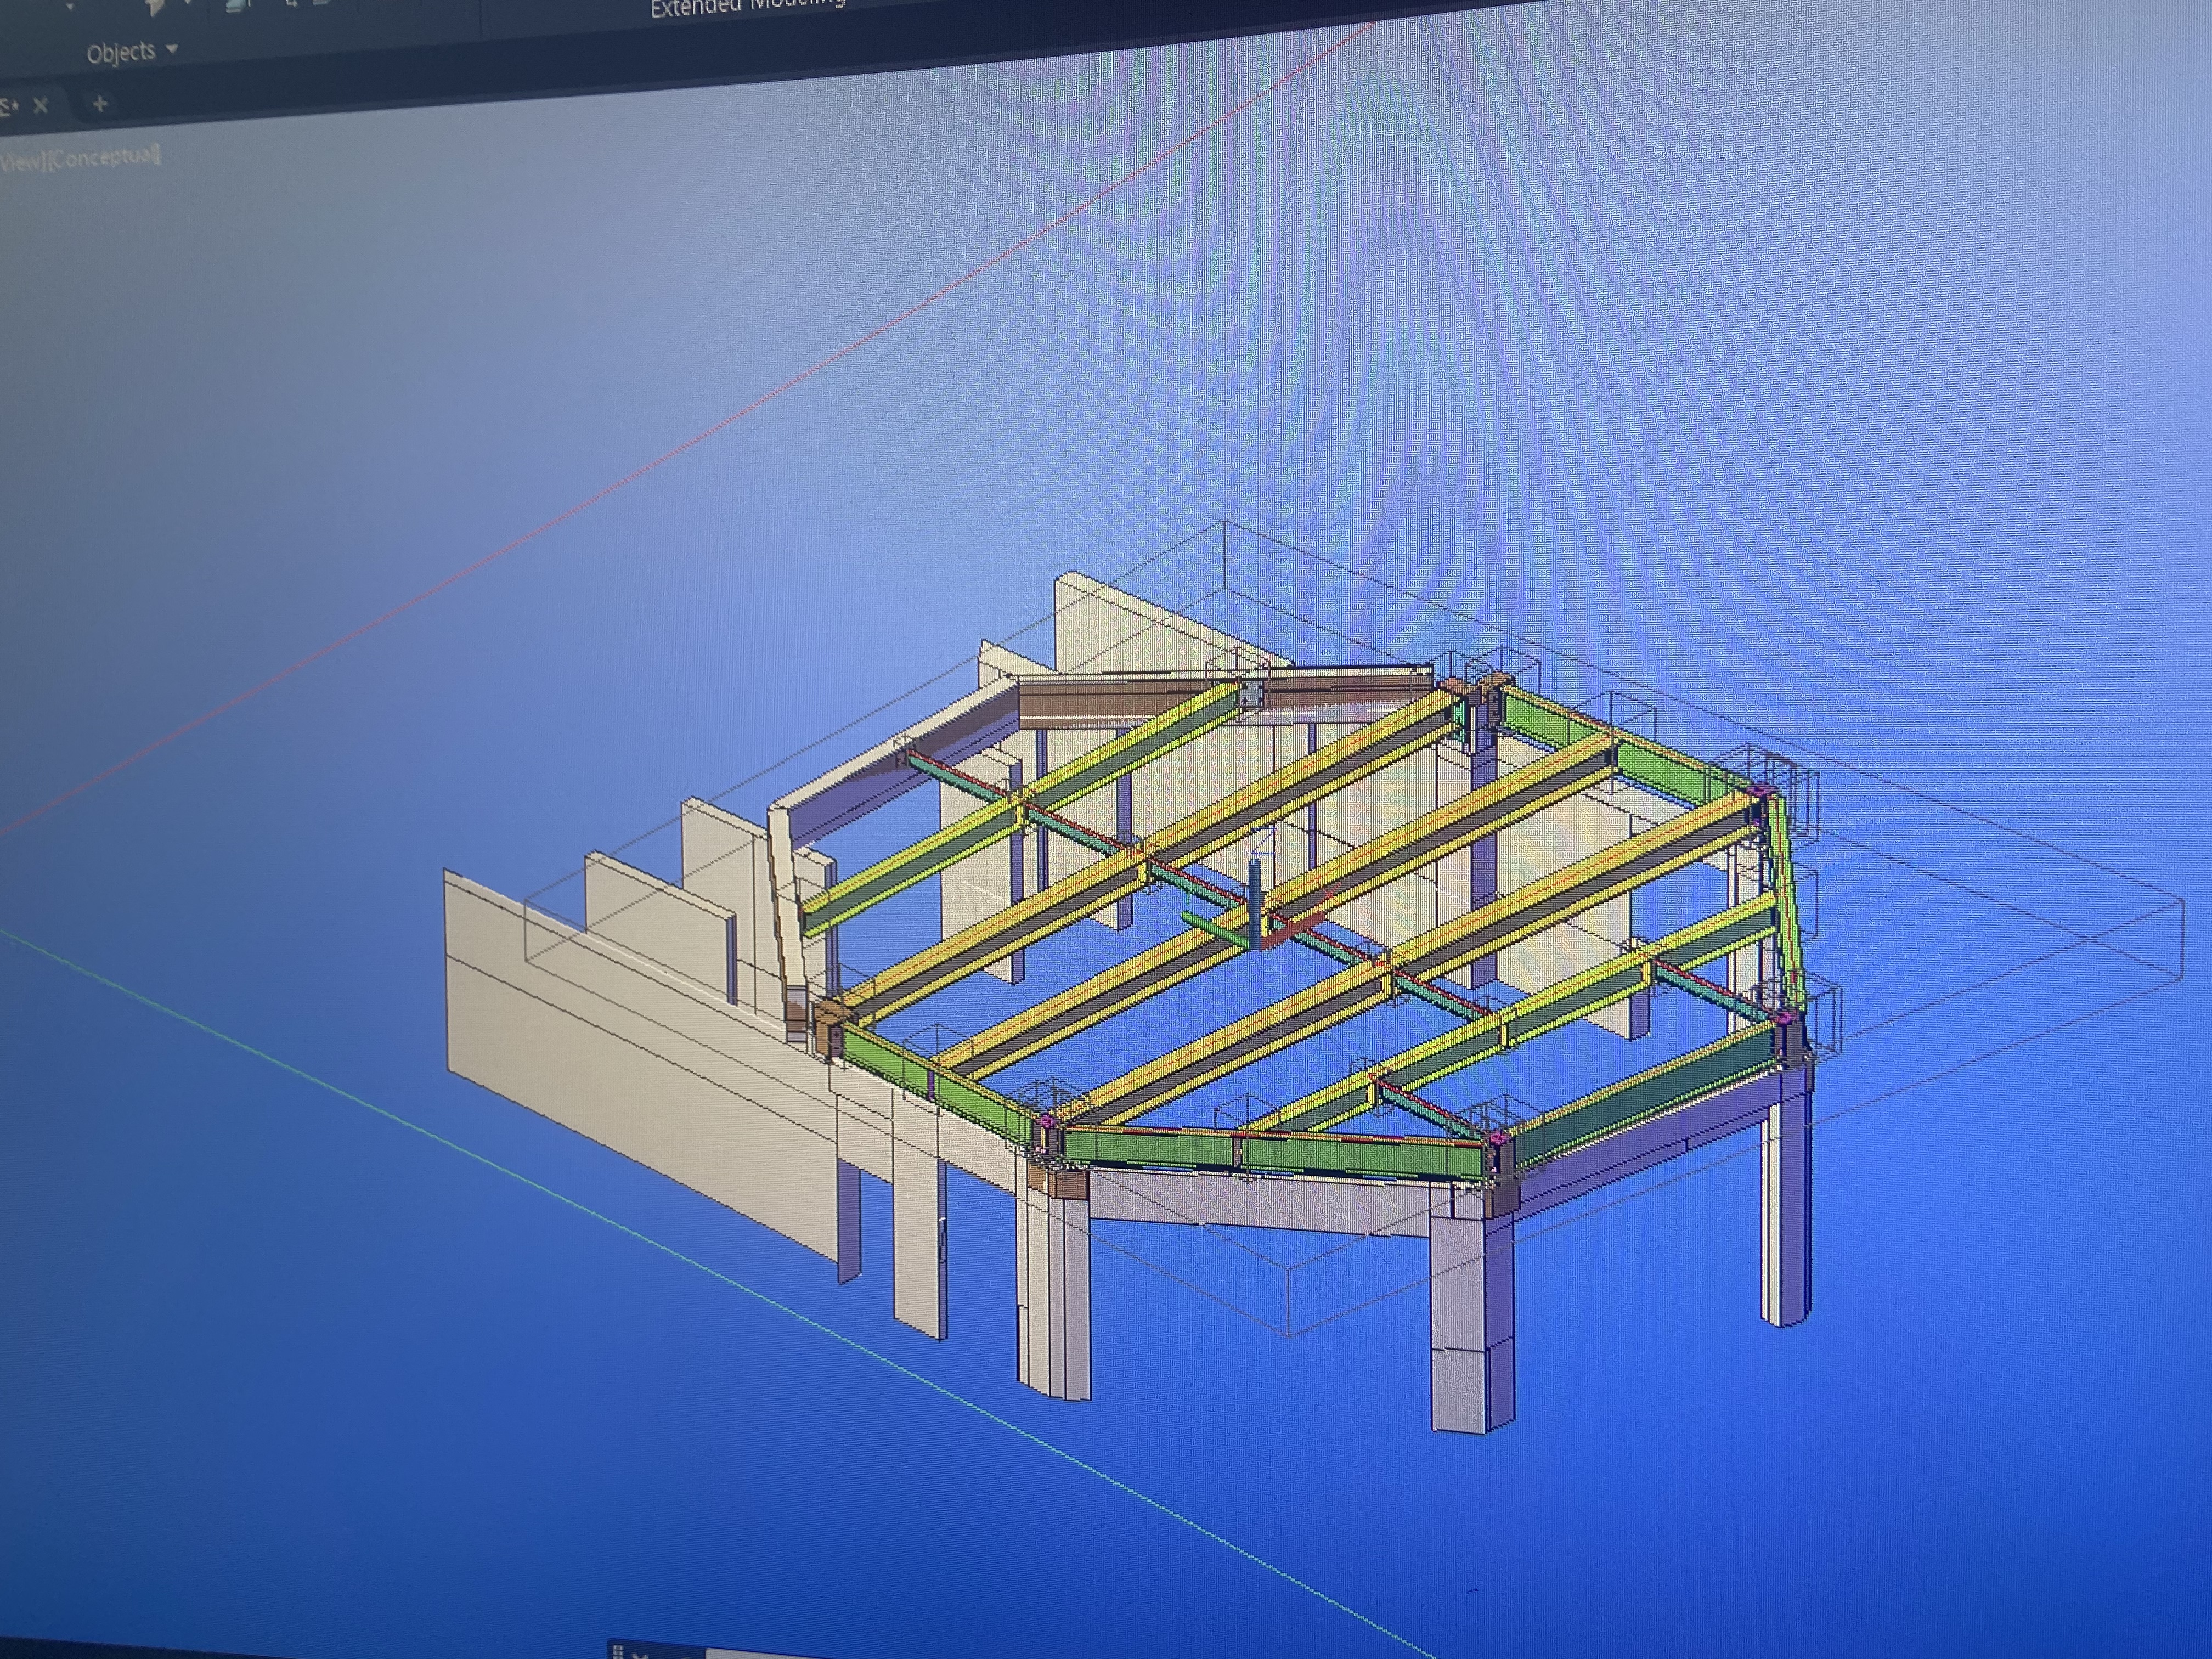The height and width of the screenshot is (1659, 2212).
Task: Close the open drawing file tab
Action: point(41,105)
